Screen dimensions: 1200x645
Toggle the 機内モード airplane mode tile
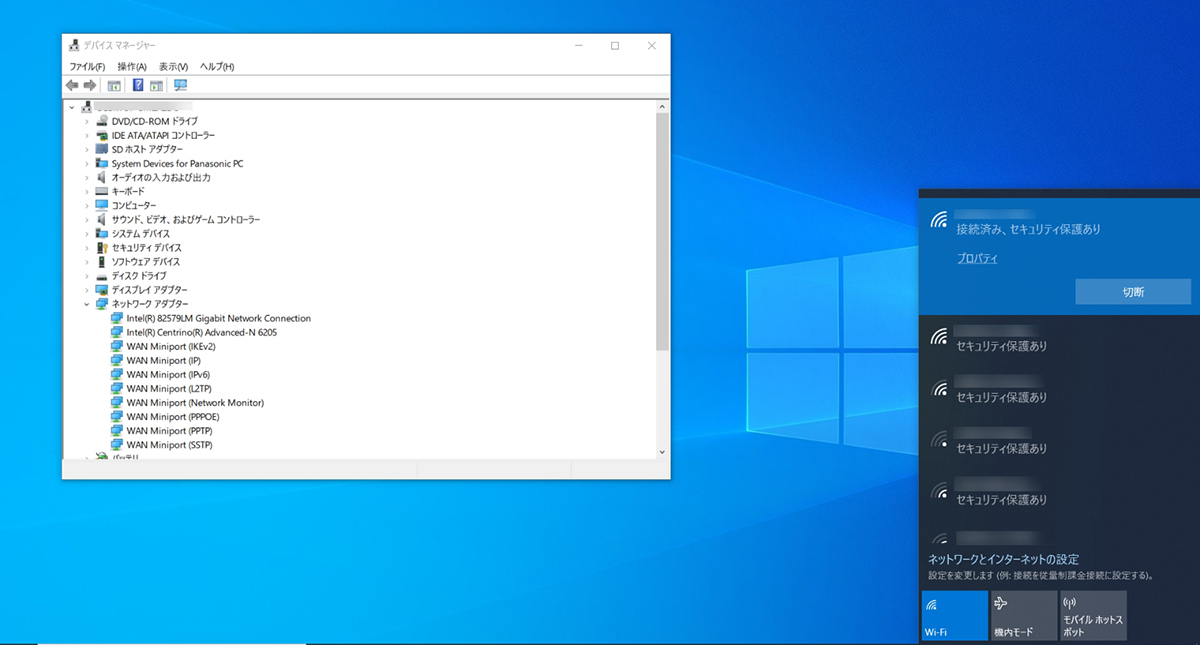tap(1023, 615)
